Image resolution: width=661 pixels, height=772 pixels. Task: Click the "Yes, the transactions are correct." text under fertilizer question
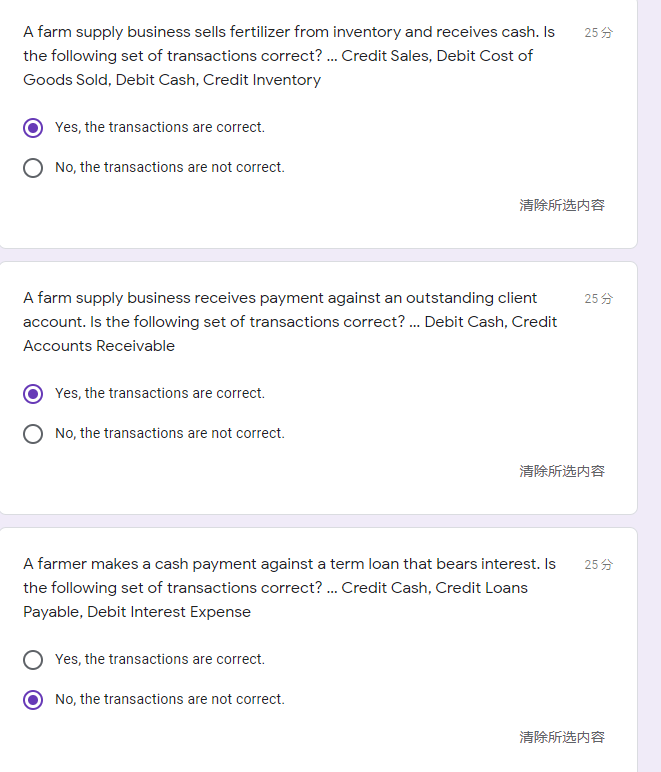click(160, 128)
